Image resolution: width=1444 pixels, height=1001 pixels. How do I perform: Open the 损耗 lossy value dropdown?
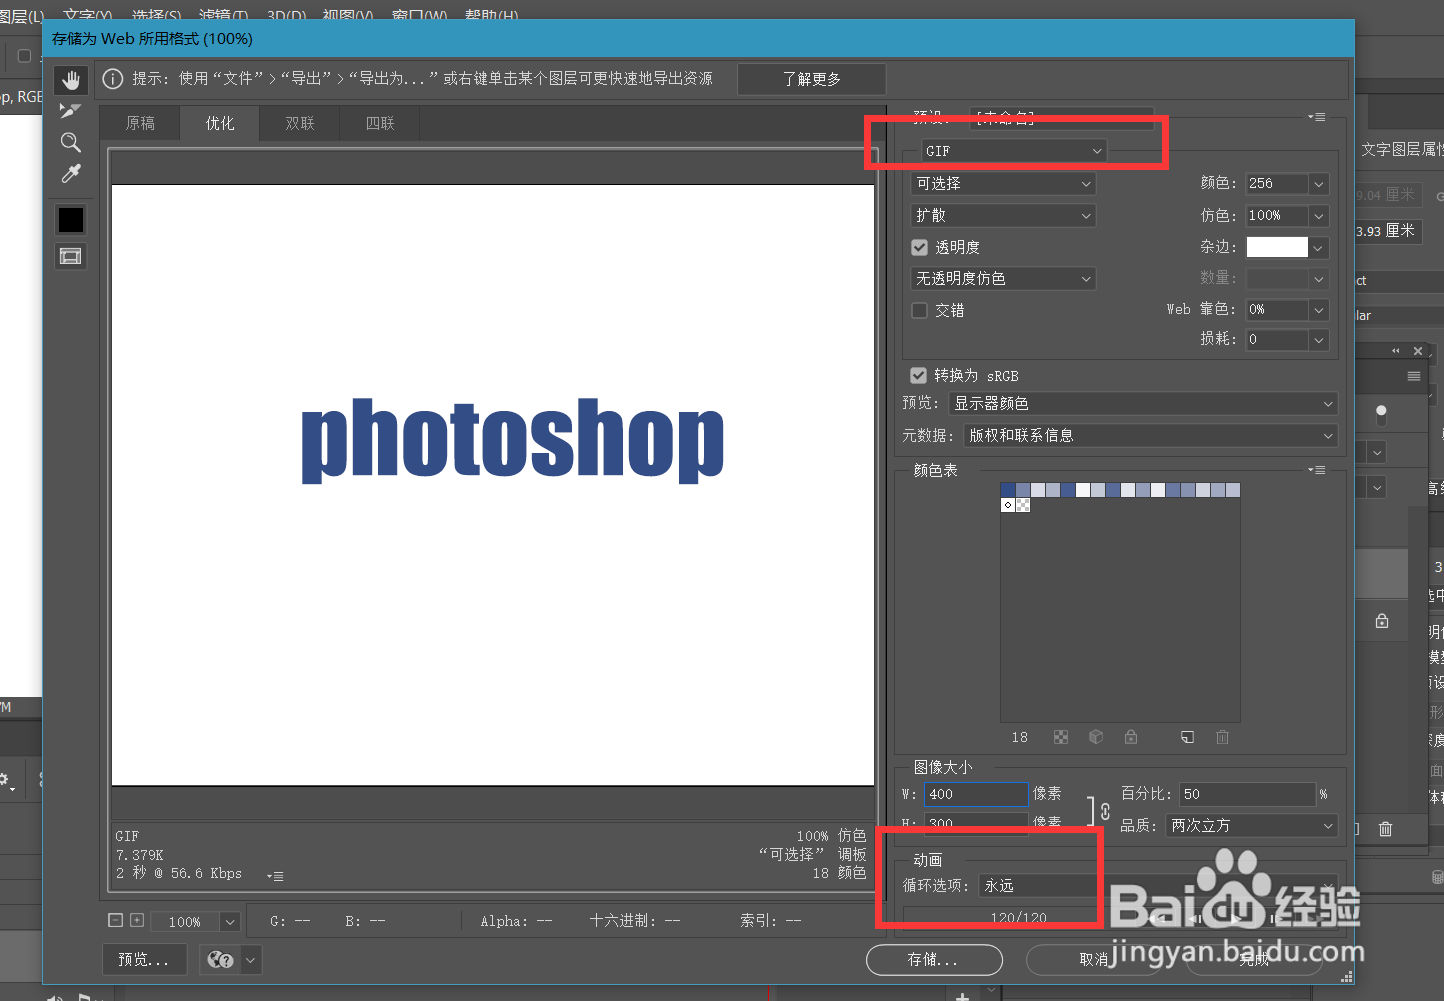coord(1319,340)
